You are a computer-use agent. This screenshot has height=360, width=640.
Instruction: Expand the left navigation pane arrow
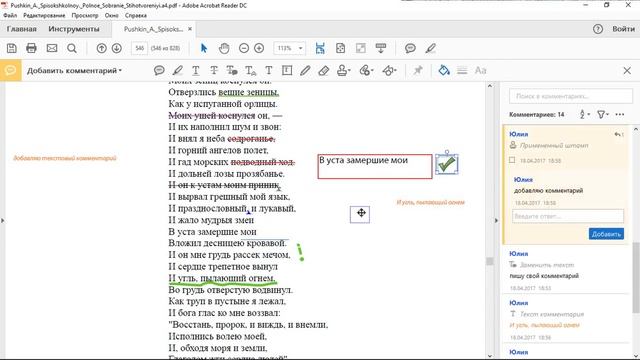[3, 220]
